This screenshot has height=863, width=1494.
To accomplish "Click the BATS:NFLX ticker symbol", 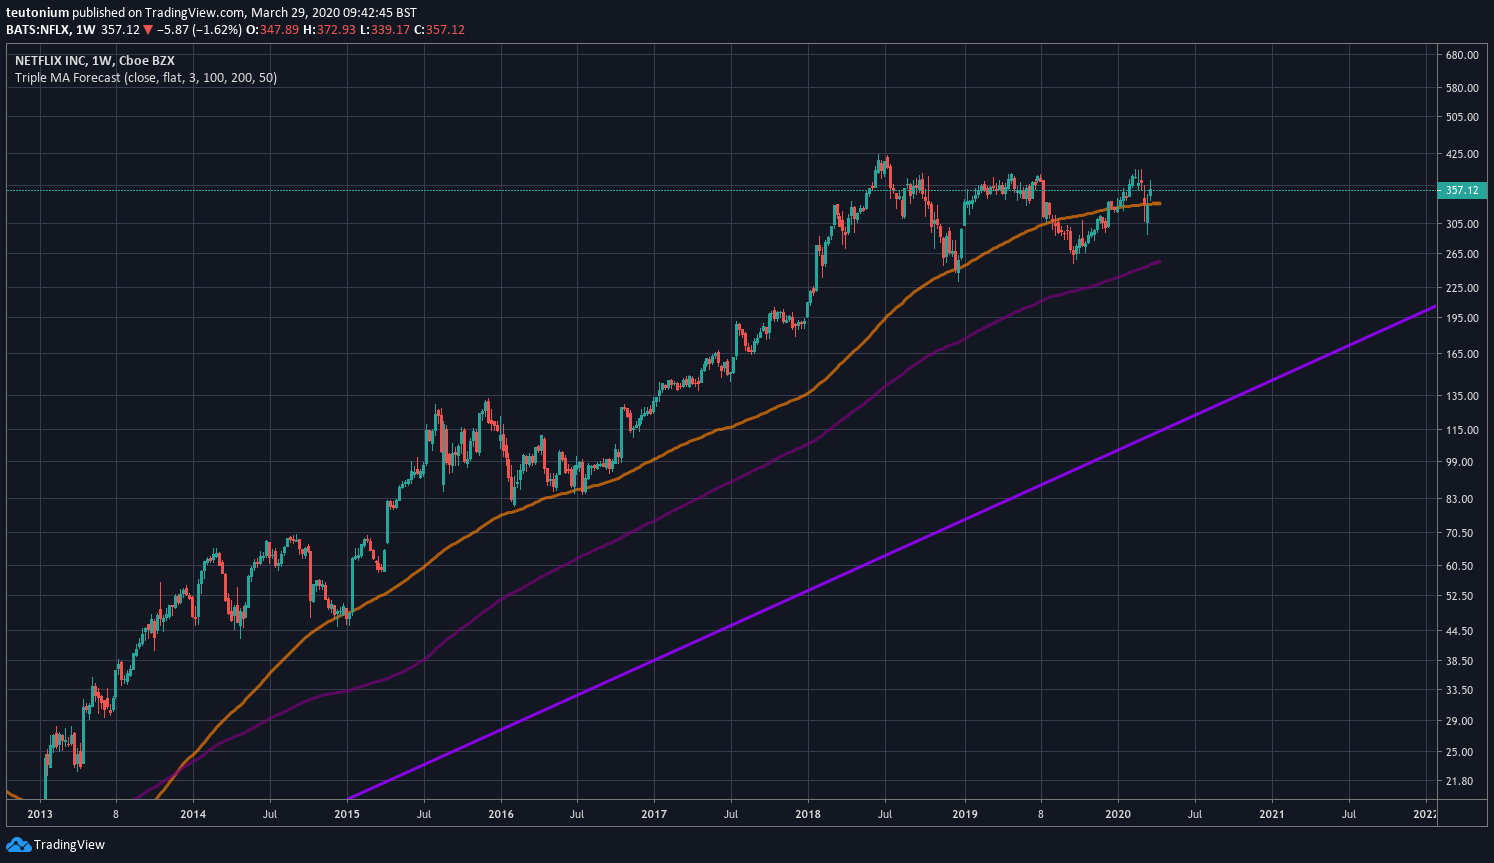I will [37, 30].
